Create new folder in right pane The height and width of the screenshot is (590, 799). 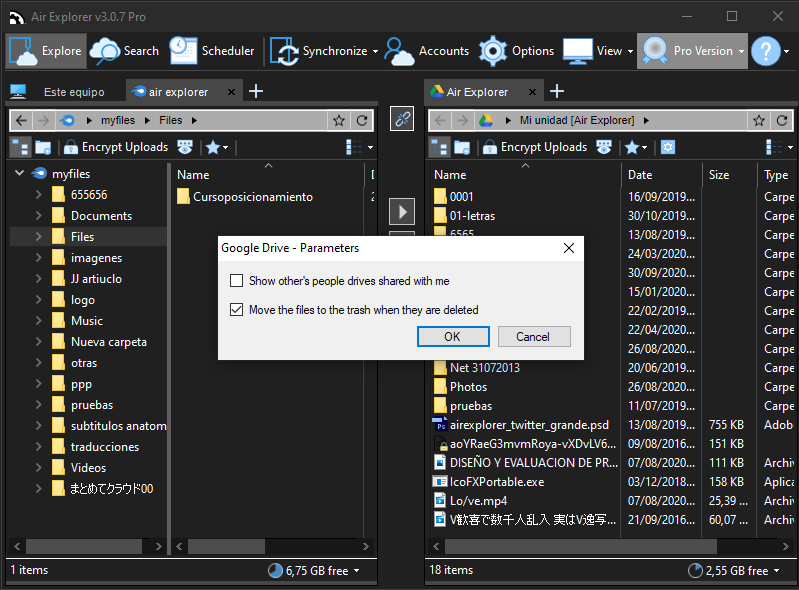pos(462,147)
